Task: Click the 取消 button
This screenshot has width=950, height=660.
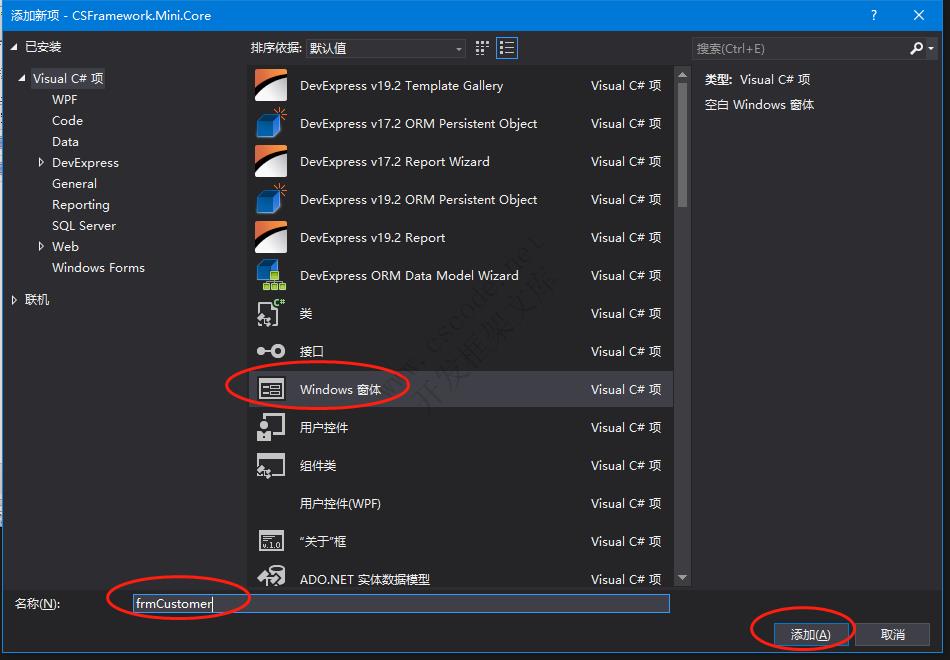Action: pos(892,632)
